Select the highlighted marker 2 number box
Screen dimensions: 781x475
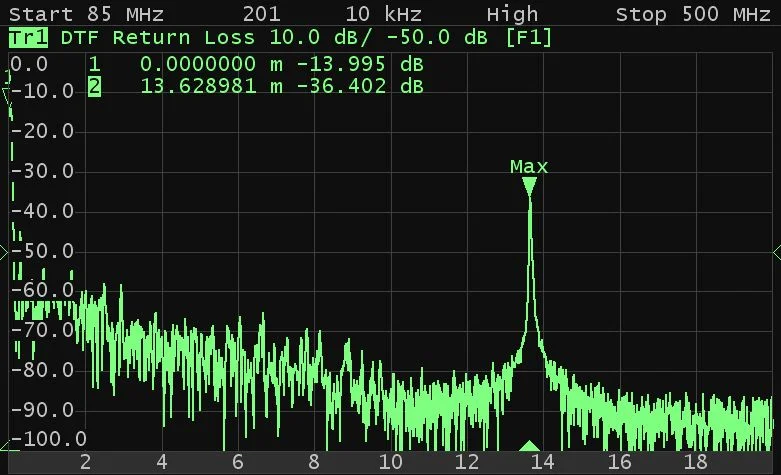pos(95,87)
